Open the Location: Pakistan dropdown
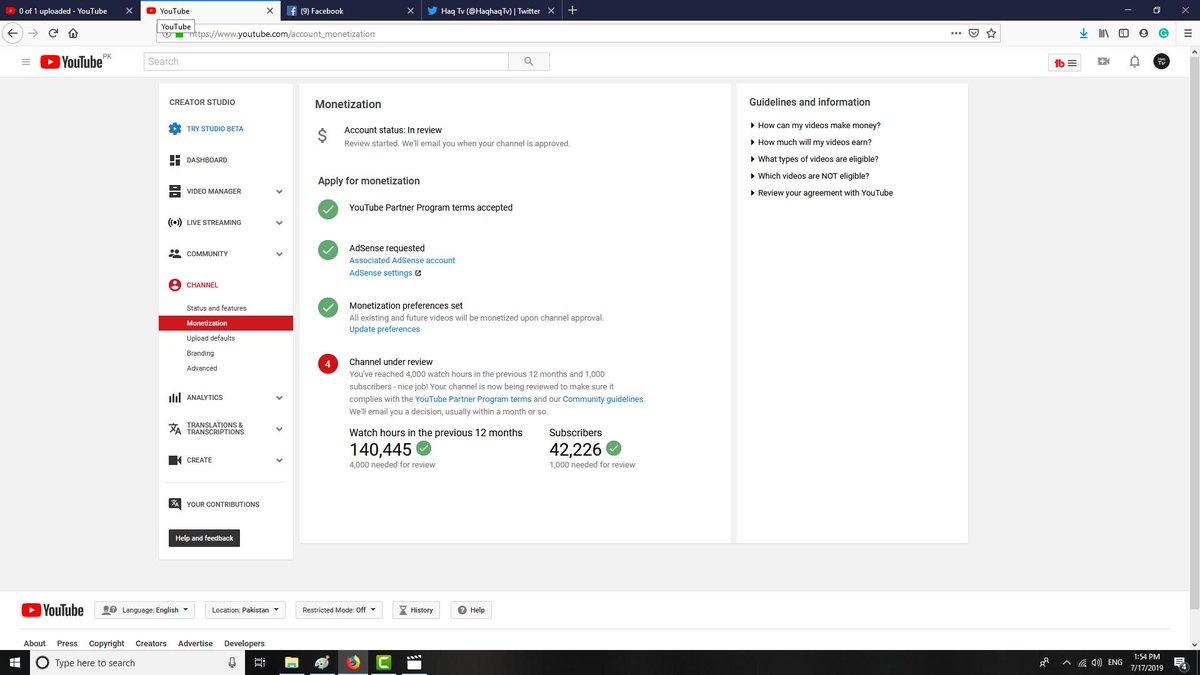The width and height of the screenshot is (1200, 675). 245,610
